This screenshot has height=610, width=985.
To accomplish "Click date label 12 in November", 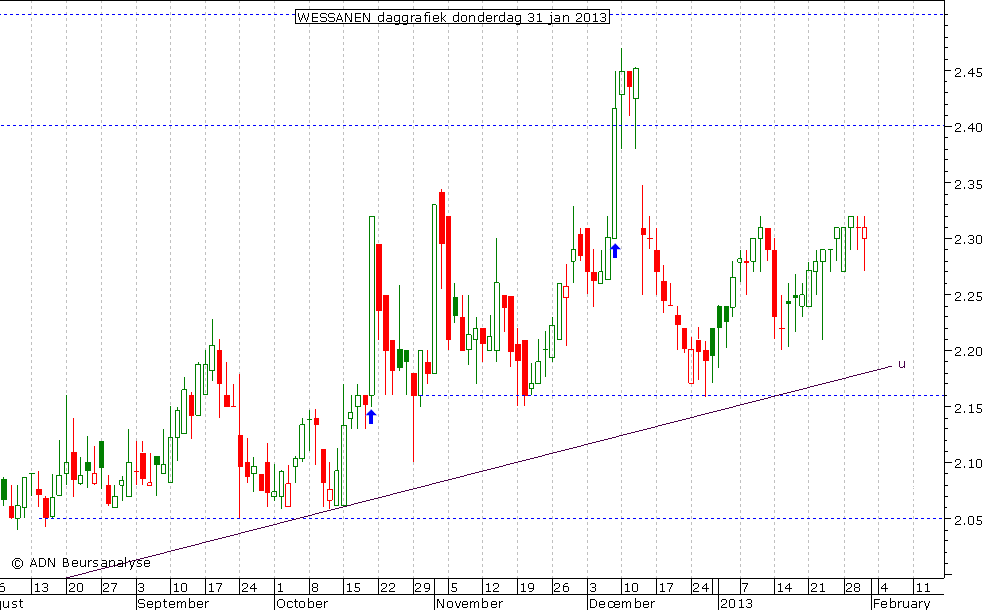I will point(492,588).
